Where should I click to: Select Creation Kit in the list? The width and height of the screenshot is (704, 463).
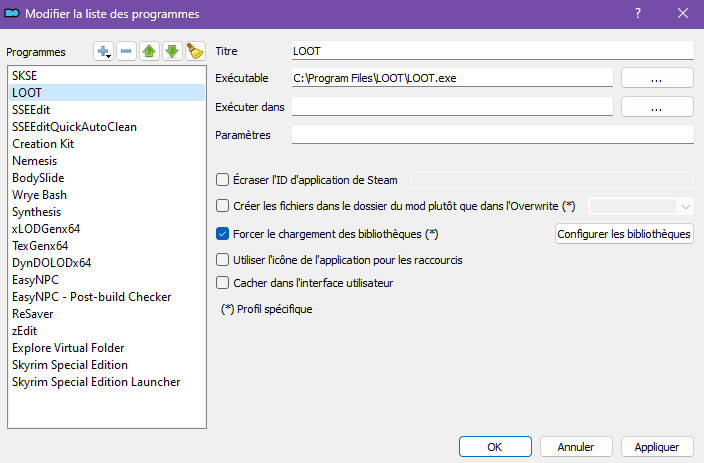click(x=107, y=144)
